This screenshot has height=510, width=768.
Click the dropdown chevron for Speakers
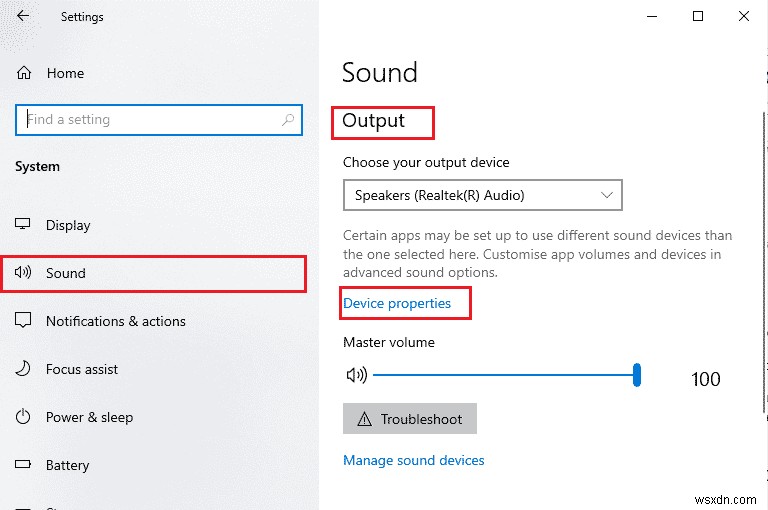pyautogui.click(x=606, y=195)
